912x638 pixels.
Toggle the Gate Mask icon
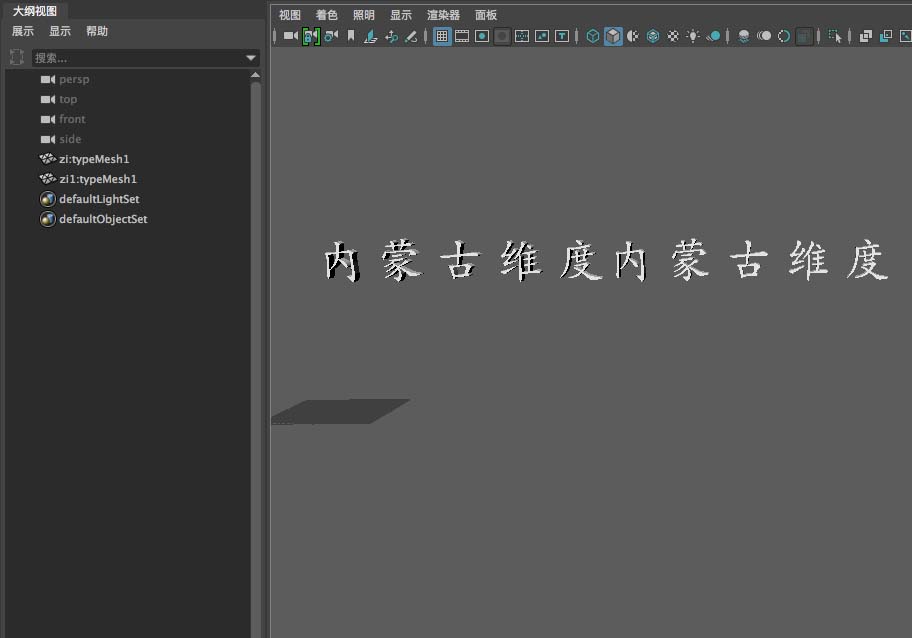tap(502, 36)
